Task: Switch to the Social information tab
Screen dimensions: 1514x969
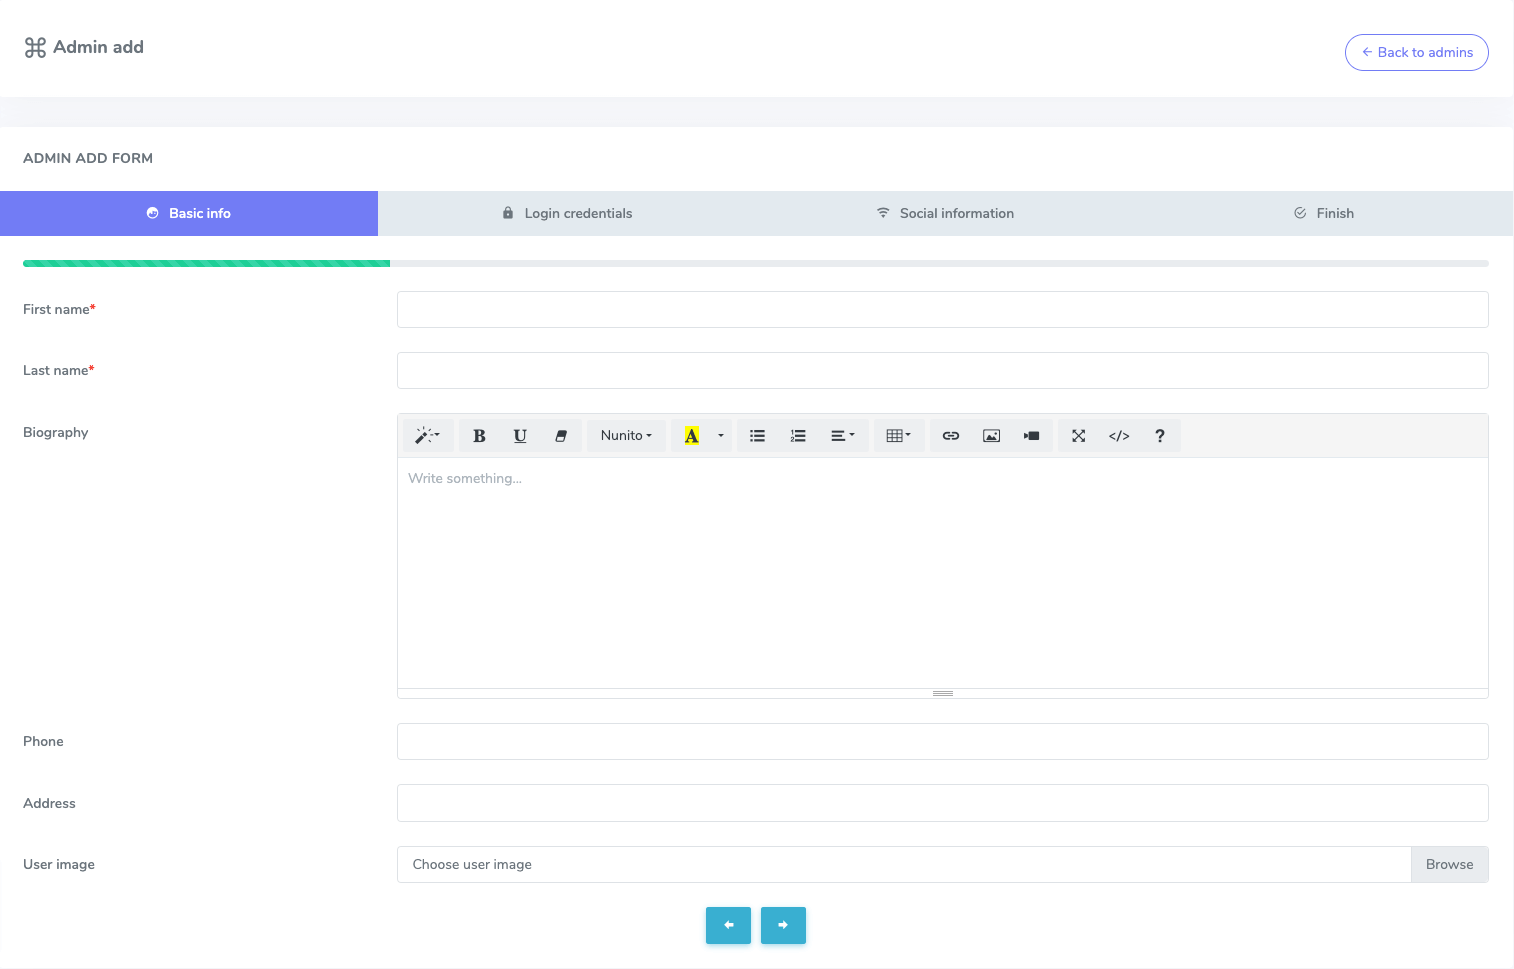Action: tap(945, 213)
